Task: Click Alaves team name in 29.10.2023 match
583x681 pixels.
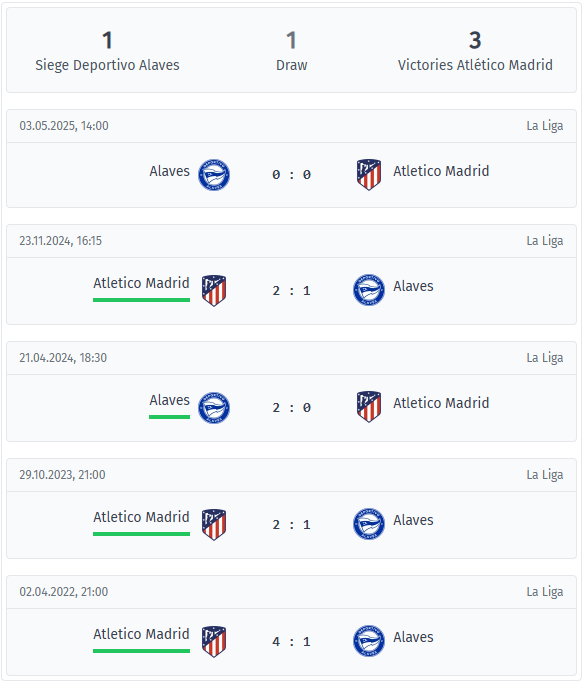Action: point(413,520)
